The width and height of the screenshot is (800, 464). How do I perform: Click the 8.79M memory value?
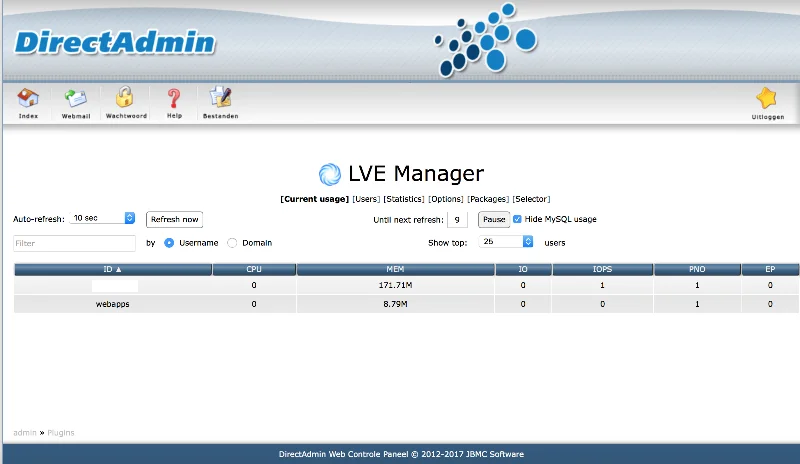pos(395,304)
